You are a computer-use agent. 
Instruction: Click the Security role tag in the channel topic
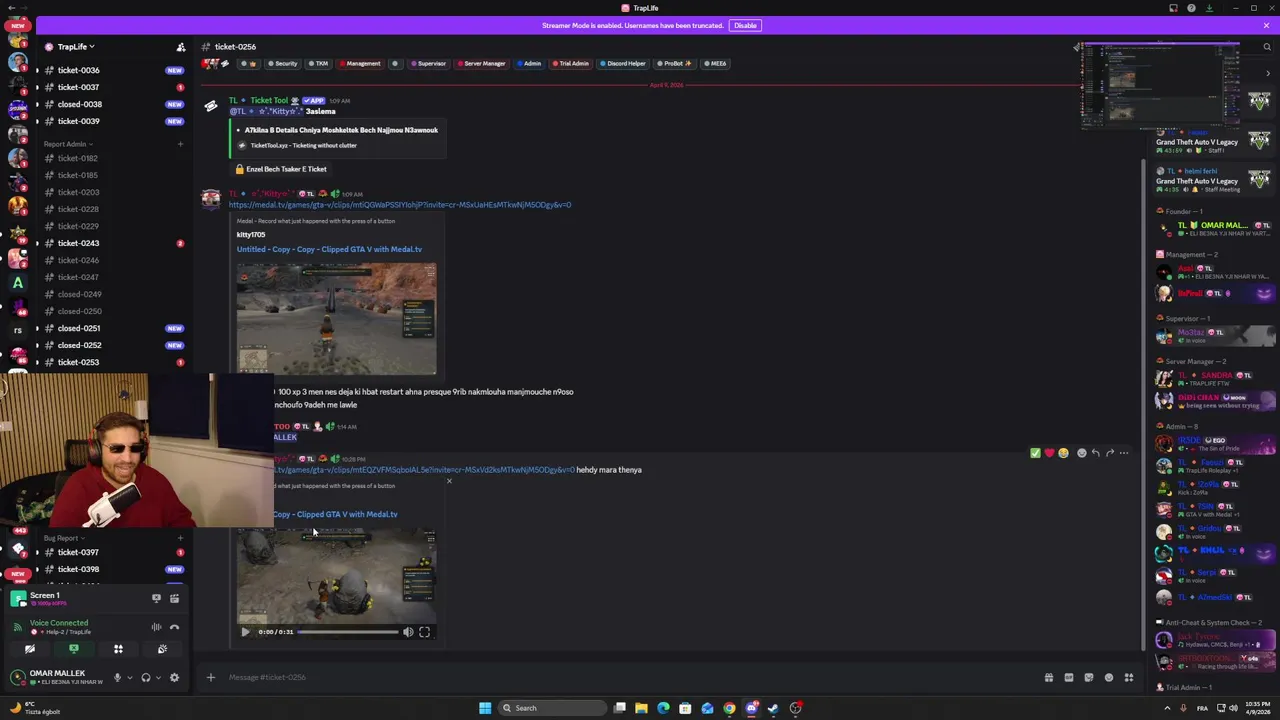click(x=282, y=63)
